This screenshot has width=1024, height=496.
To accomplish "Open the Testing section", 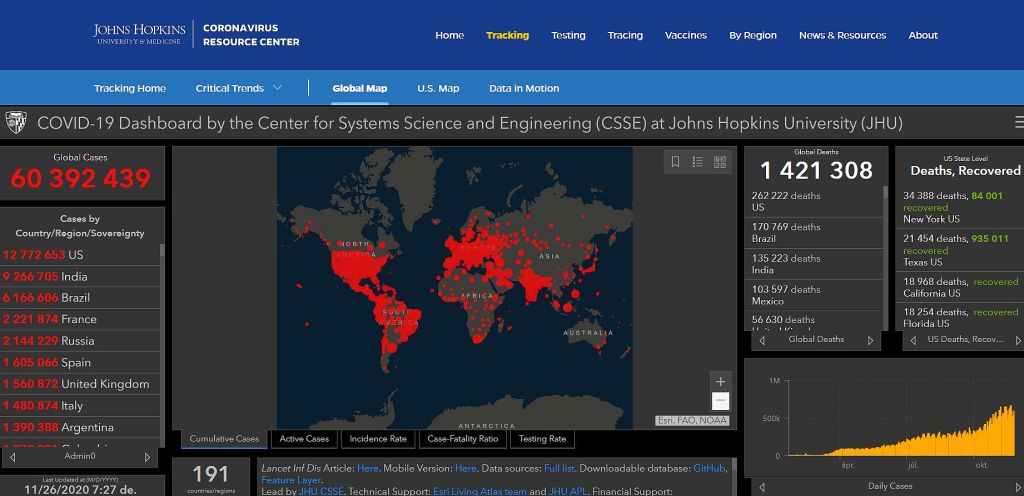I will (568, 35).
